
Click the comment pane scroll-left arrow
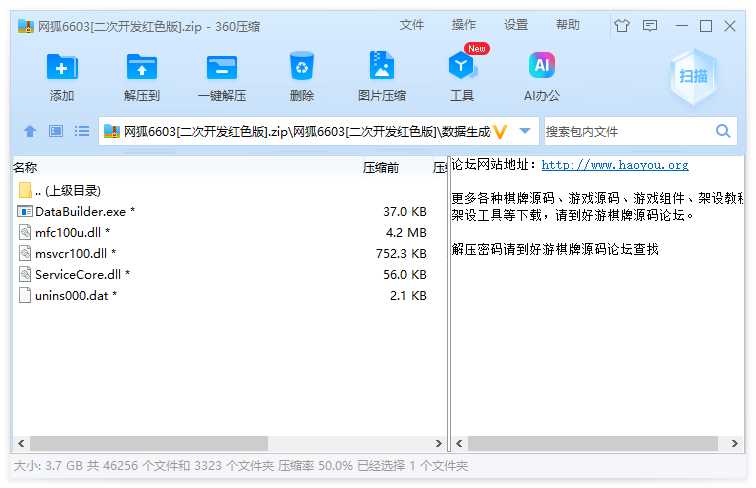(459, 443)
